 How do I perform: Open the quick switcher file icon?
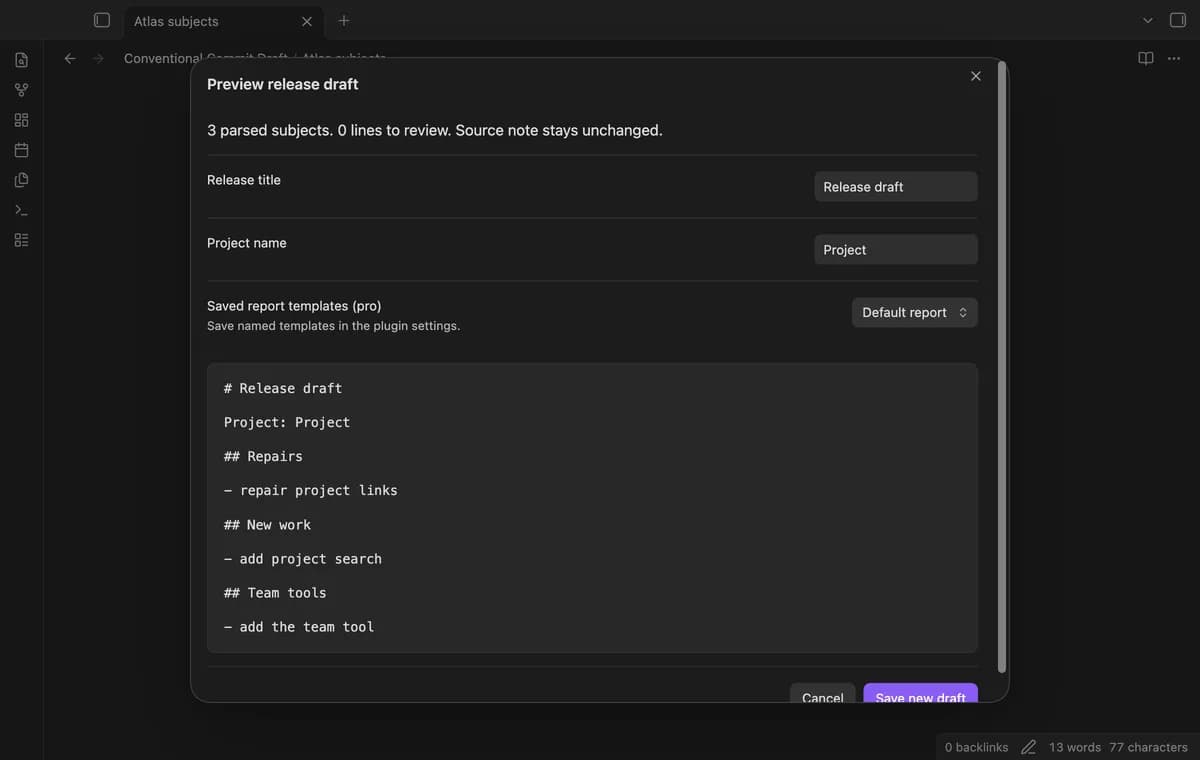point(21,60)
